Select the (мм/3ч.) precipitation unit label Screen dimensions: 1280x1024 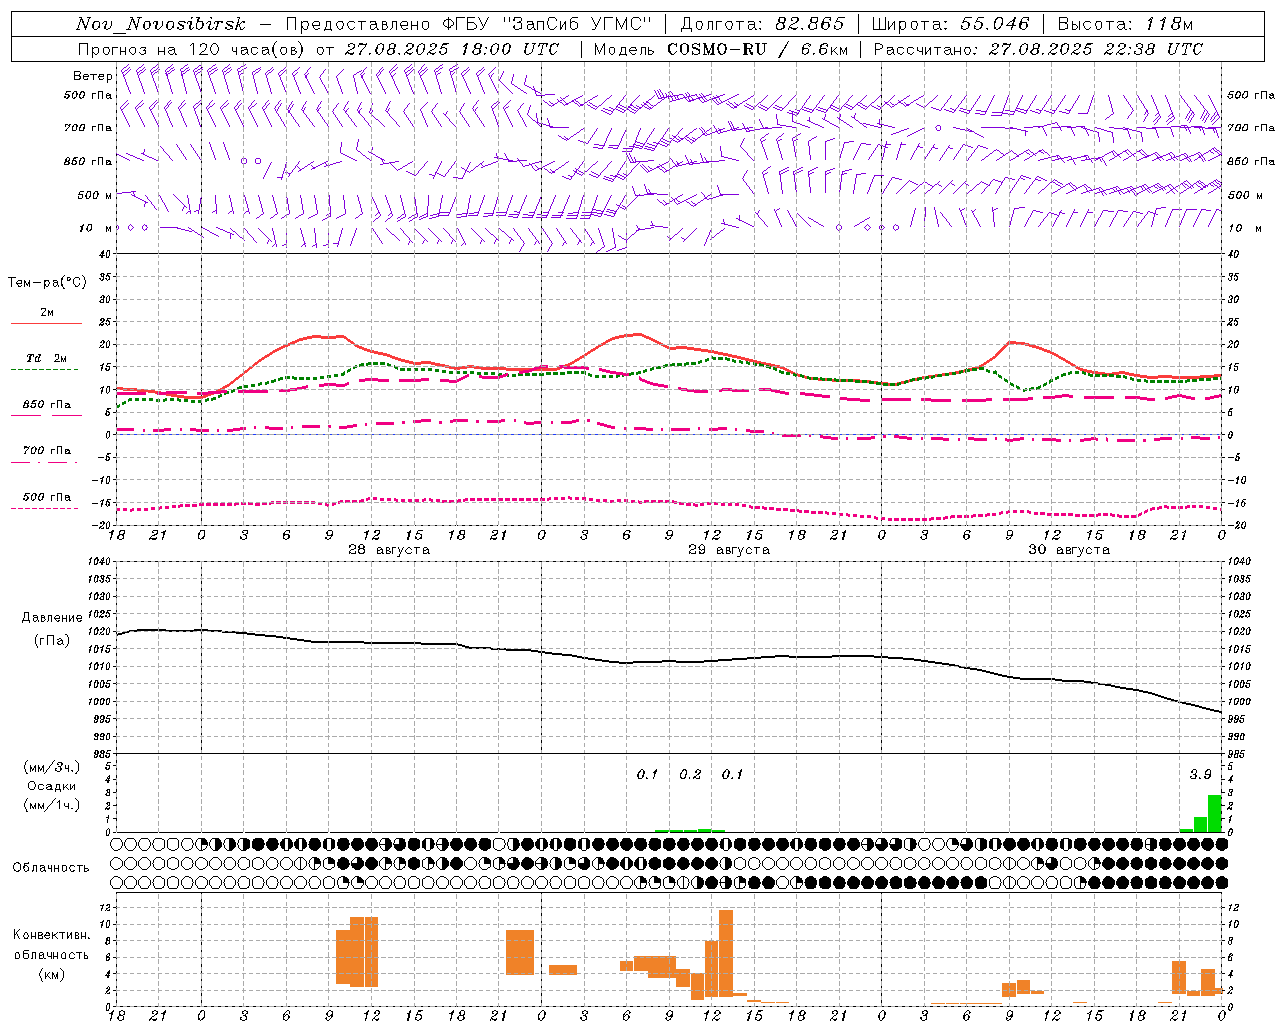[x=52, y=767]
